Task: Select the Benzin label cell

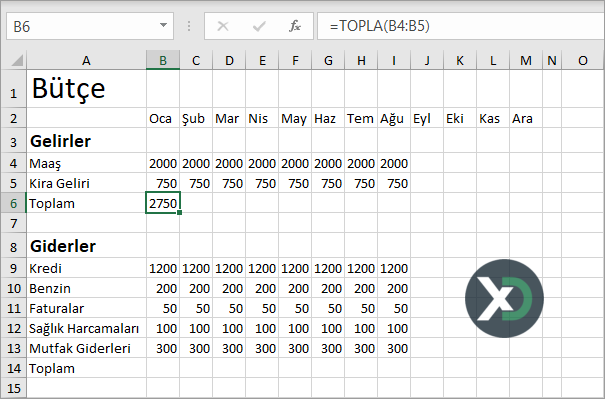Action: coord(86,288)
